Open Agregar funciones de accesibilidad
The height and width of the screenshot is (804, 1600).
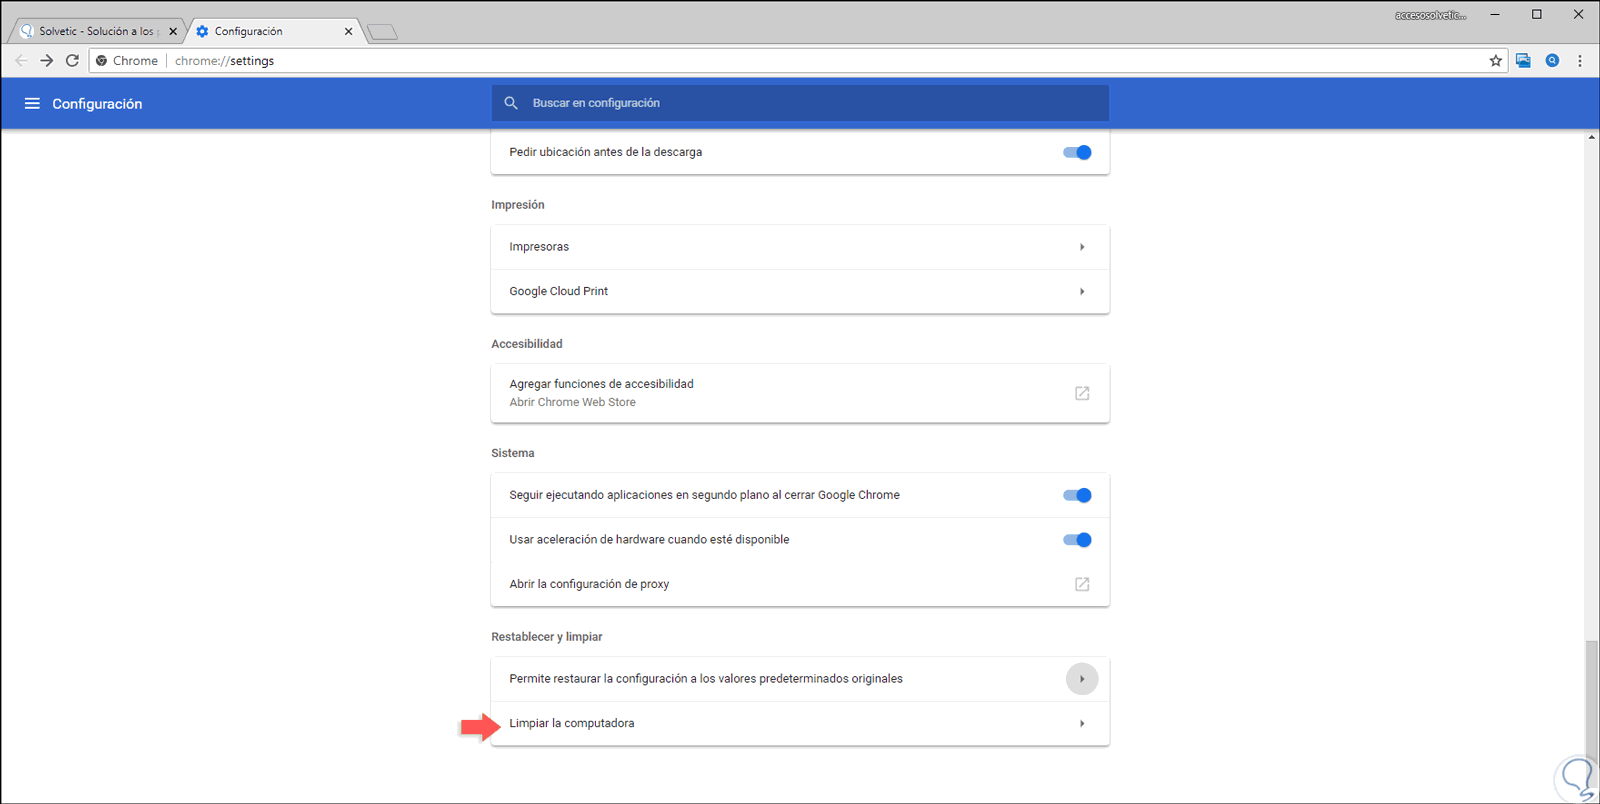tap(800, 393)
